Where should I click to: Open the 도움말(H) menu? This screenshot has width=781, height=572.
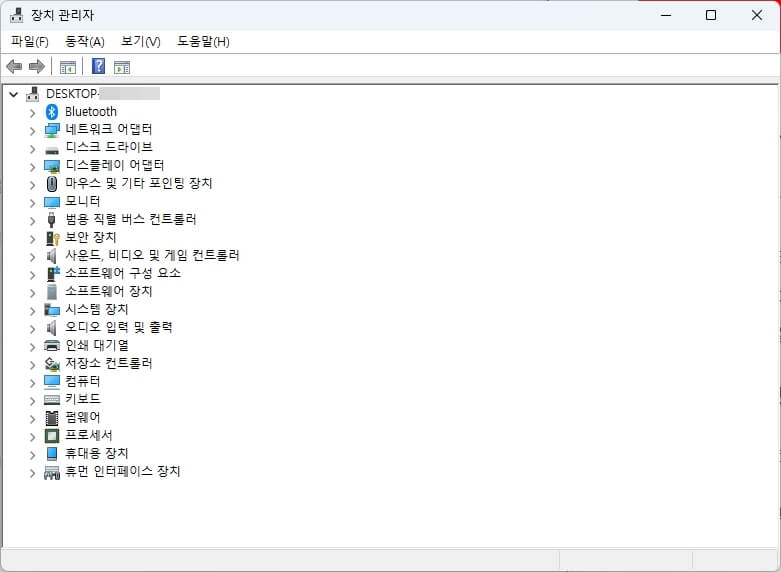coord(203,41)
